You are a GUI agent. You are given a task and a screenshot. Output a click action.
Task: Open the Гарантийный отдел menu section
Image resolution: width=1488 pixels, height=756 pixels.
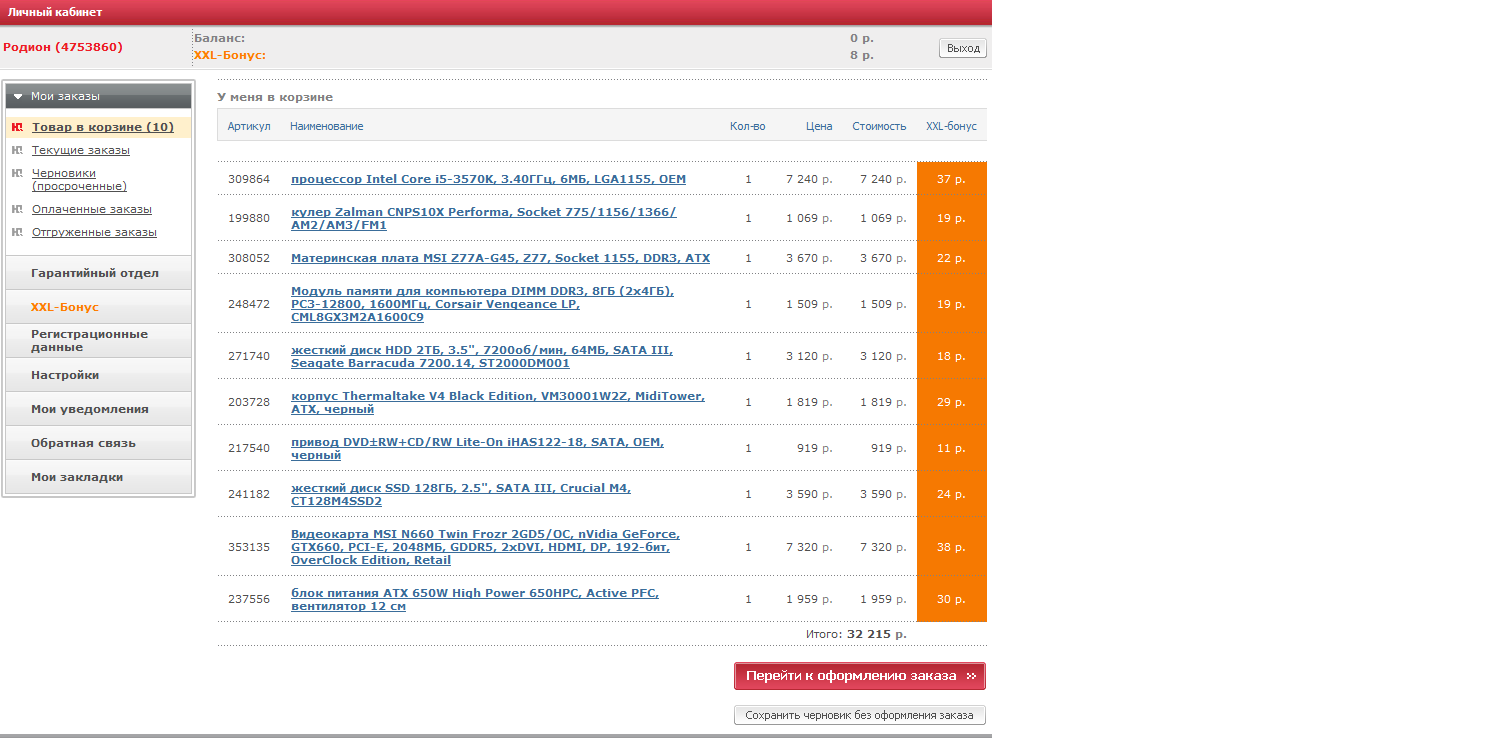click(x=95, y=273)
